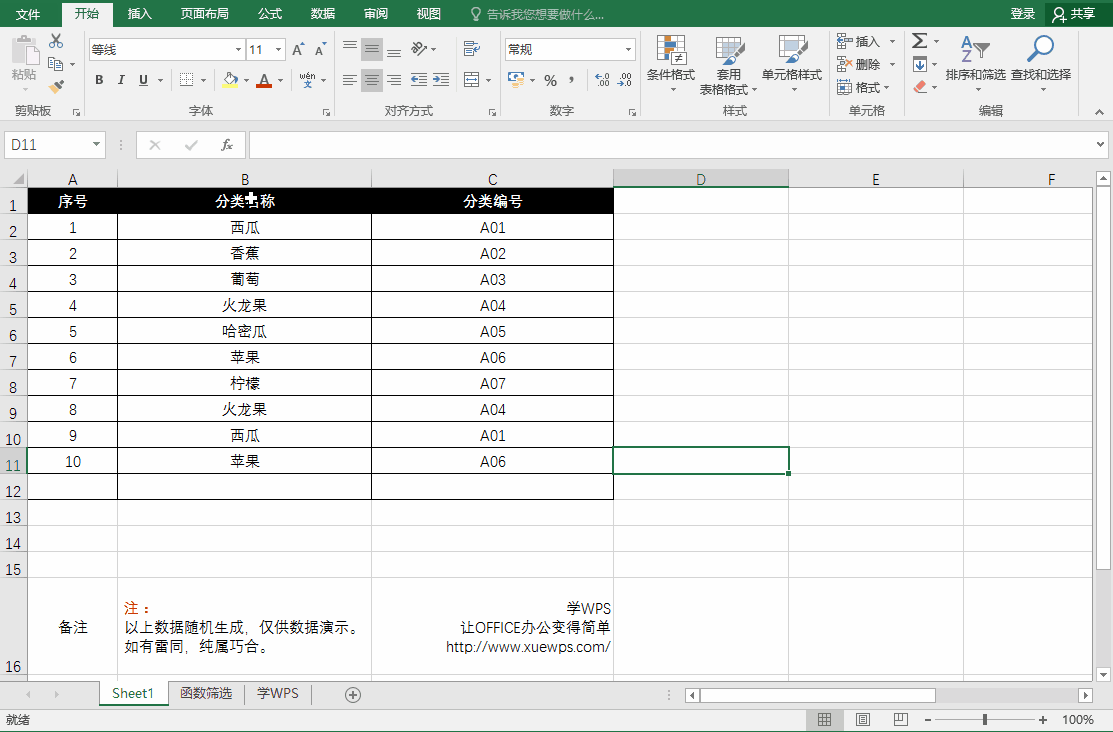Click the Fill down icon
The image size is (1113, 732).
[920, 64]
